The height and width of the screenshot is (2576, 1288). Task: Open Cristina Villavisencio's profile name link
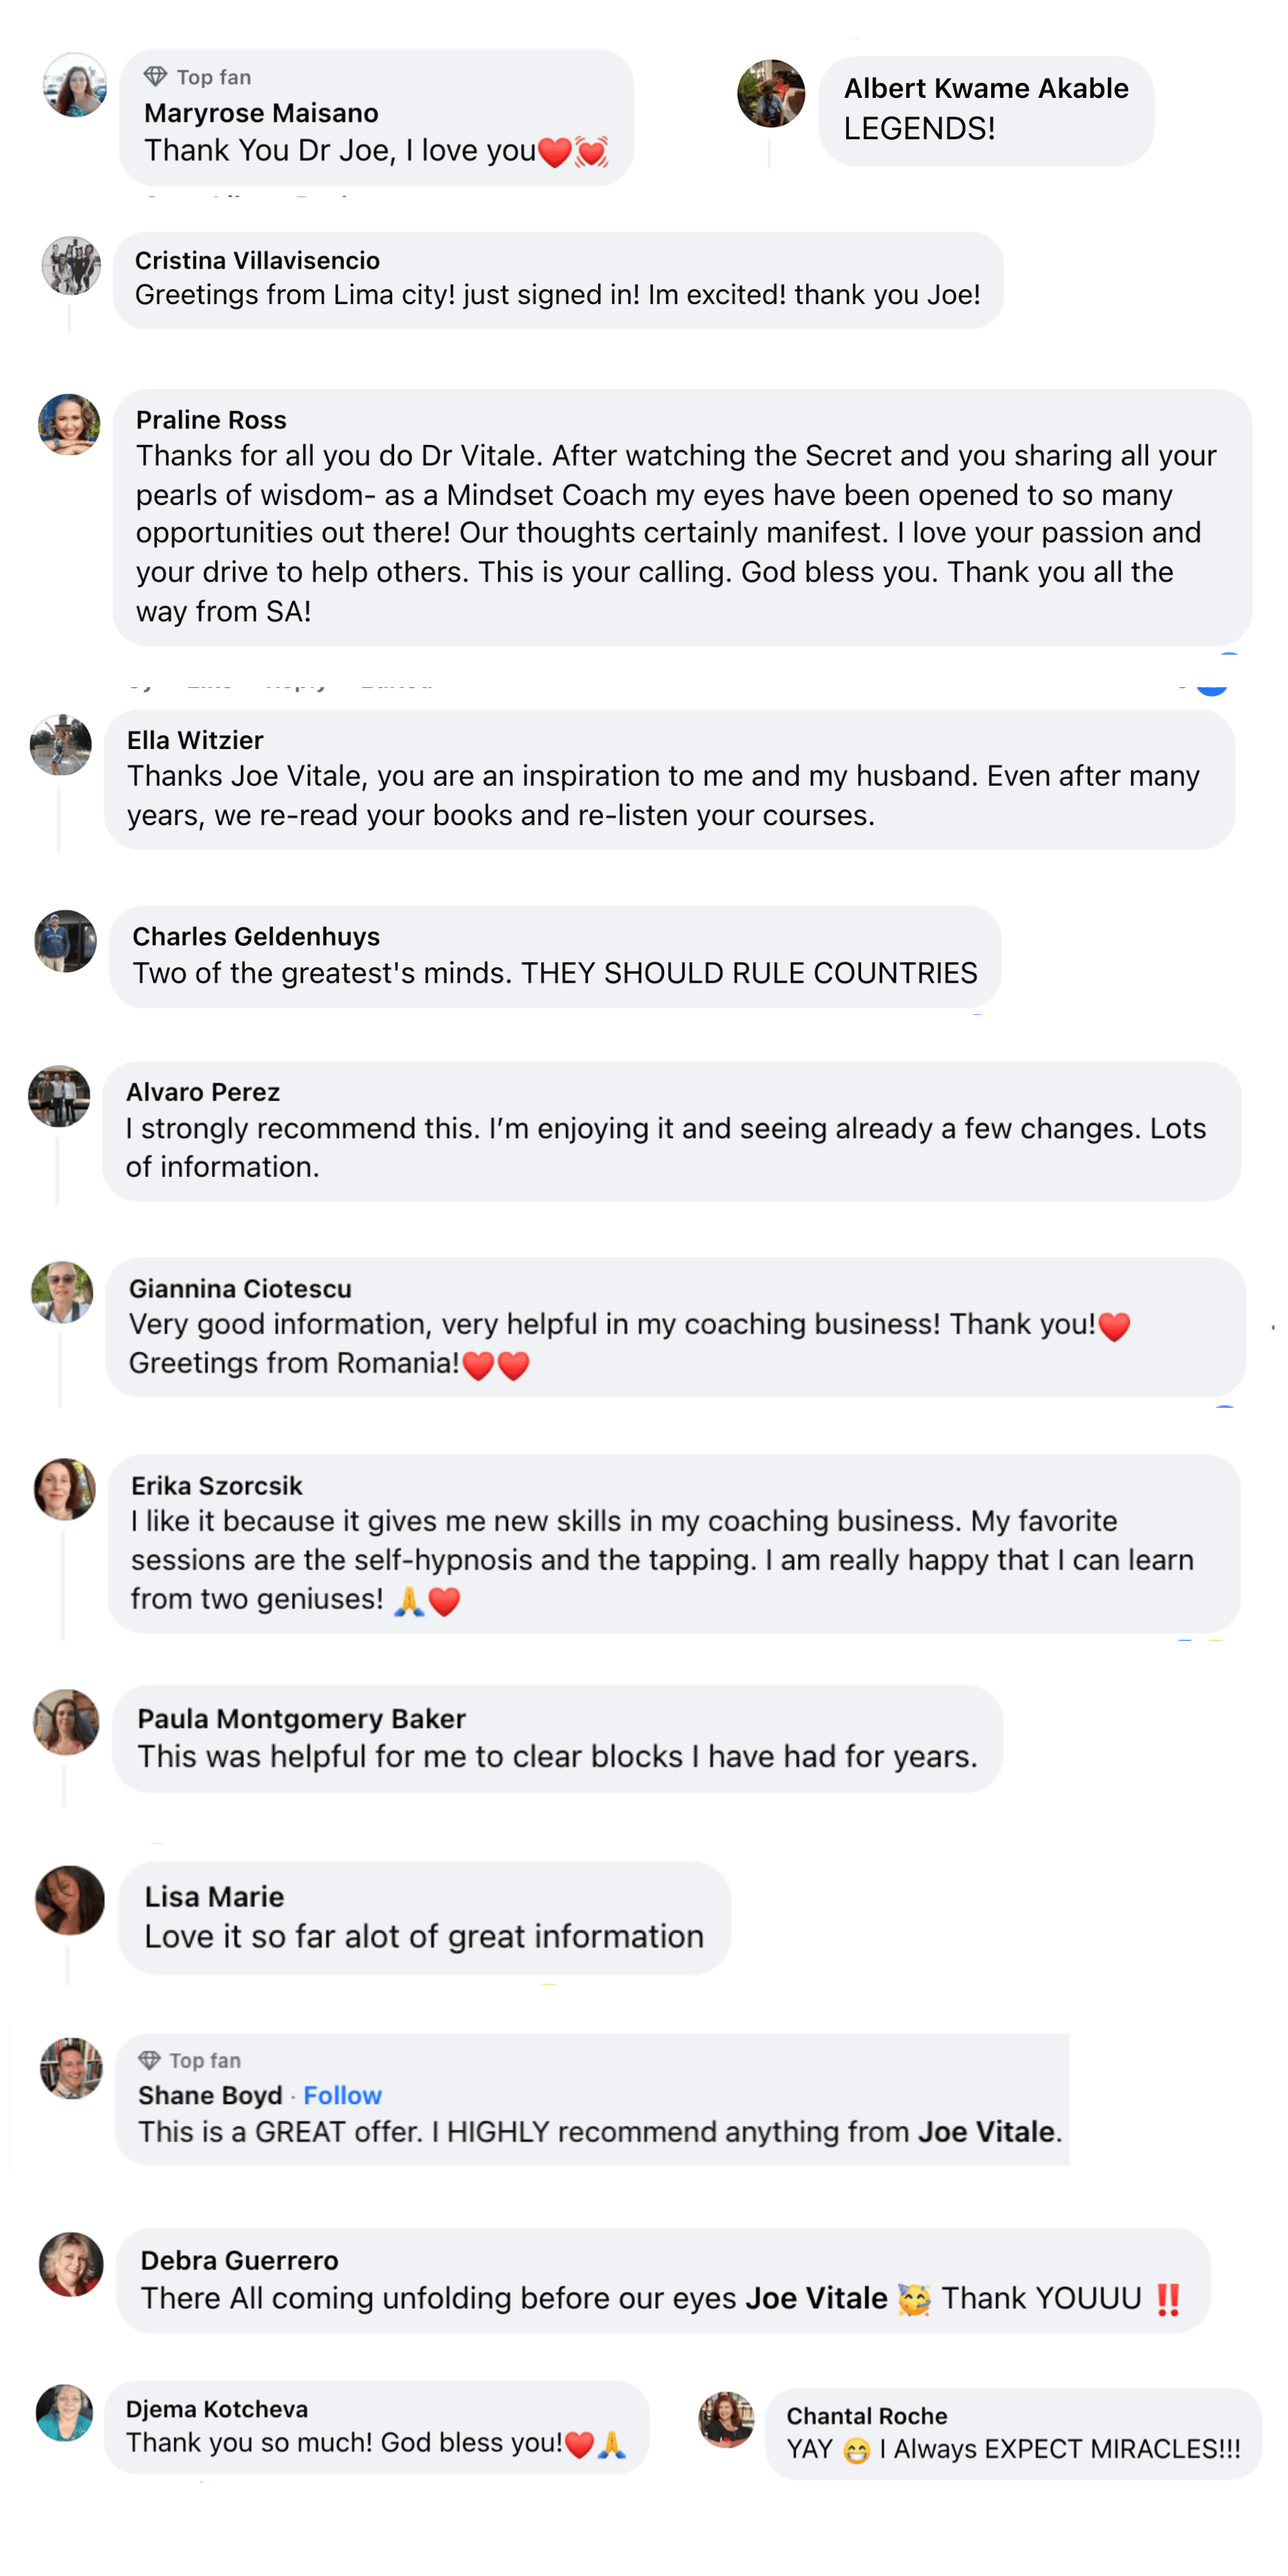pyautogui.click(x=257, y=260)
